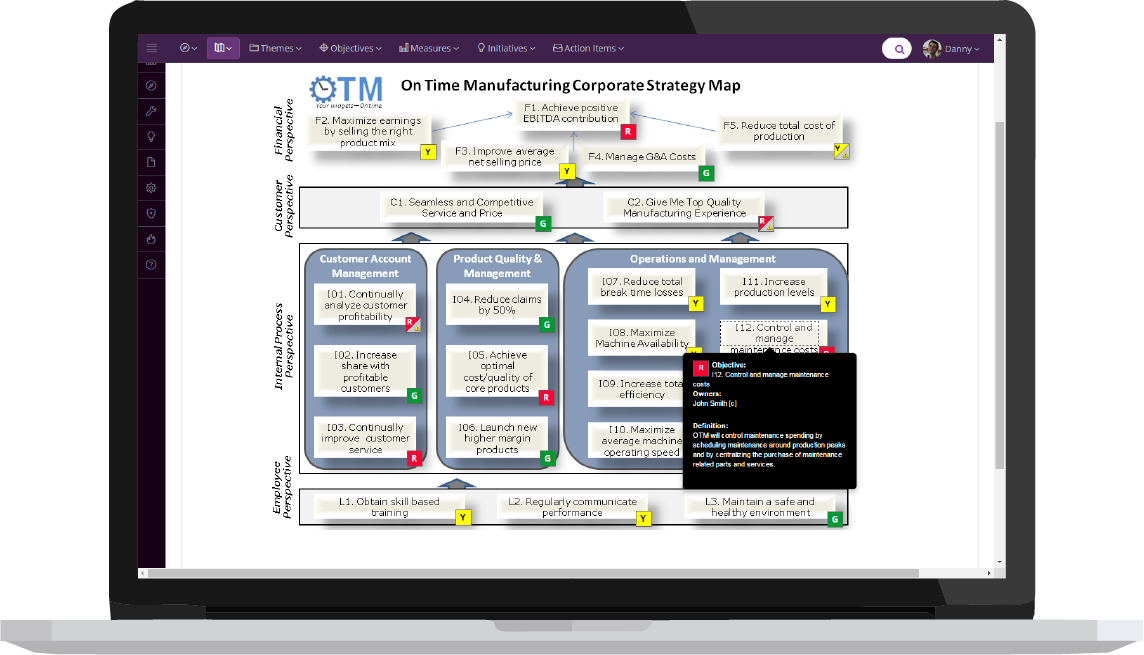Click Danny's profile avatar

931,49
